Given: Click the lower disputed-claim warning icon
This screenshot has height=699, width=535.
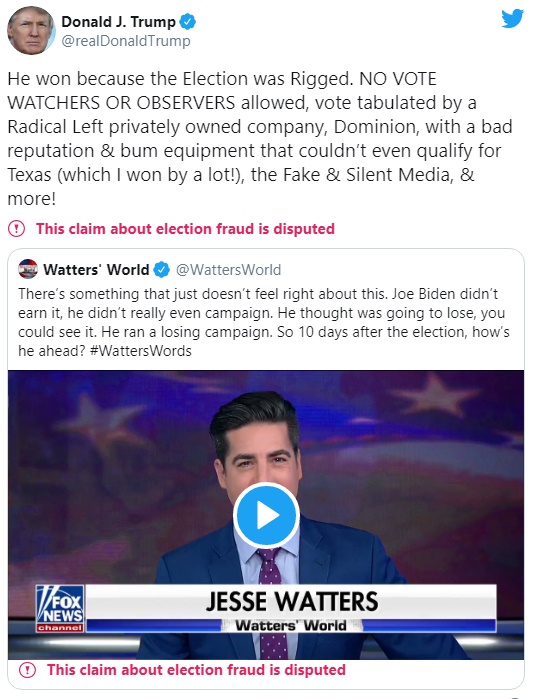Looking at the screenshot, I should pos(28,670).
